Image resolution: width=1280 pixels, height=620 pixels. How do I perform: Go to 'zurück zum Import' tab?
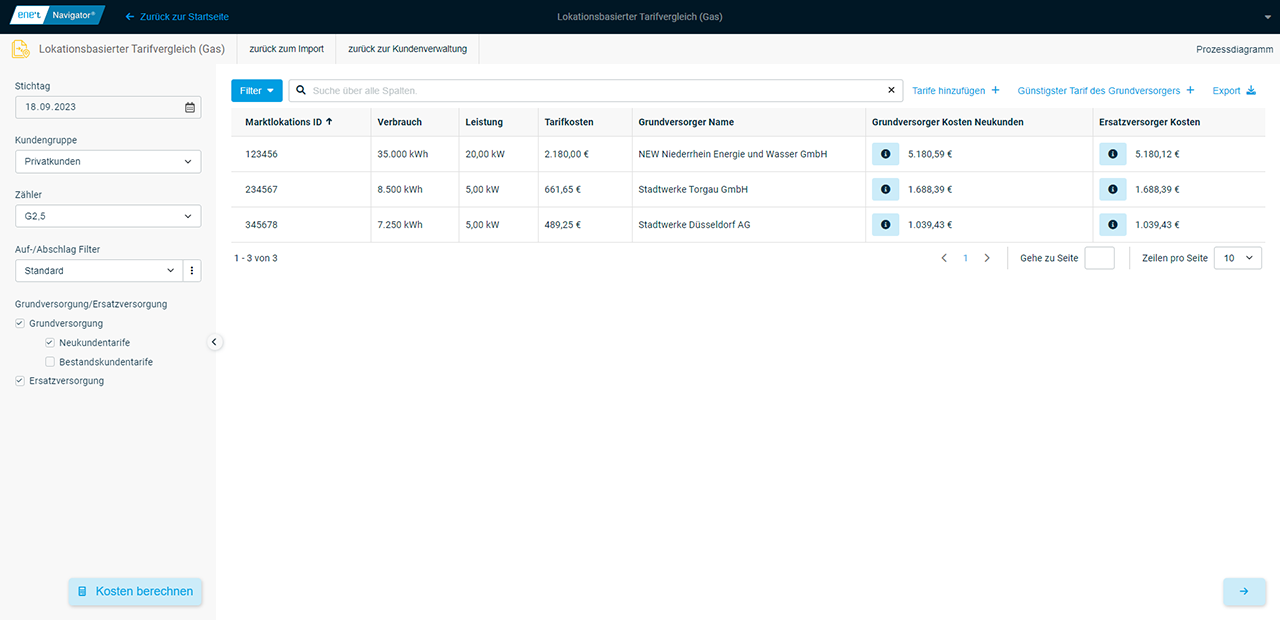click(286, 49)
